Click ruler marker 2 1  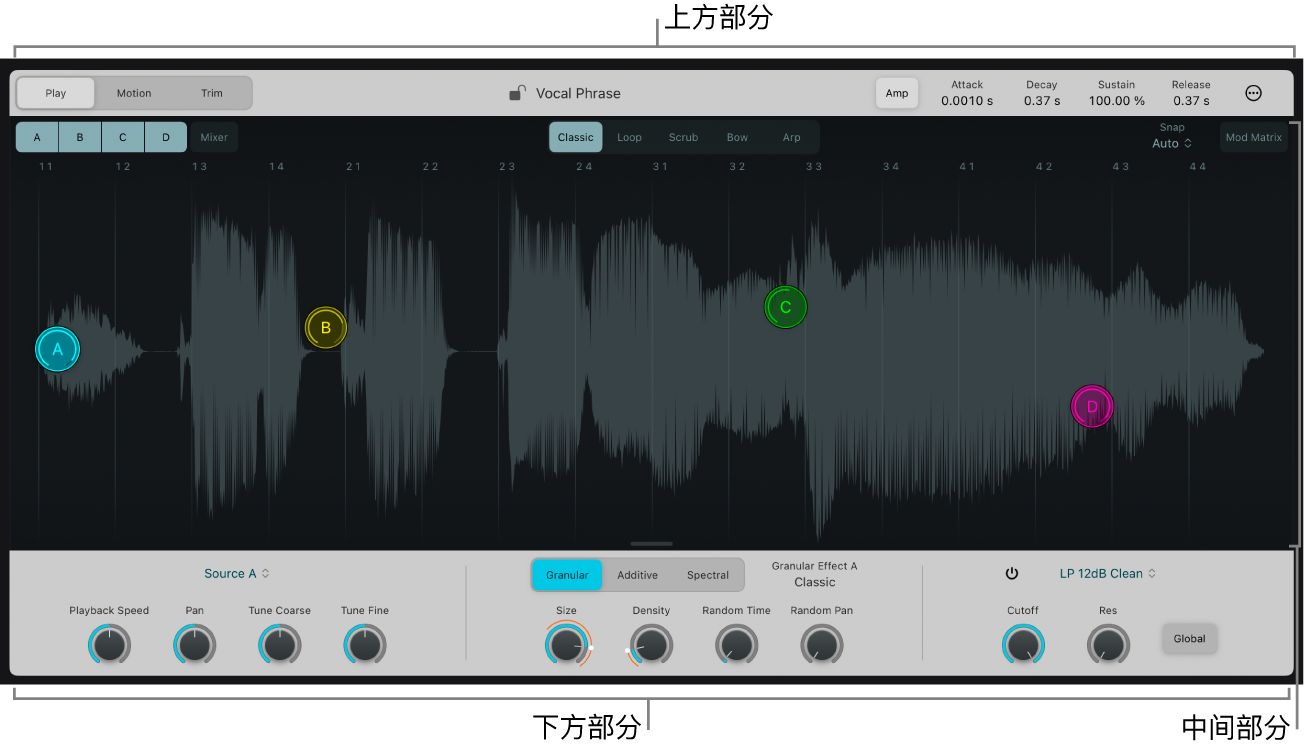coord(353,166)
